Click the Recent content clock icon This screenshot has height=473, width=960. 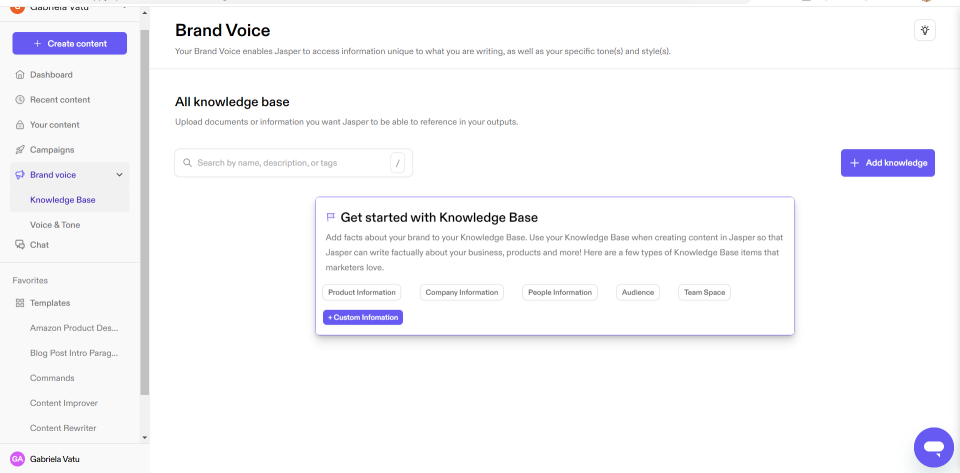[20, 100]
